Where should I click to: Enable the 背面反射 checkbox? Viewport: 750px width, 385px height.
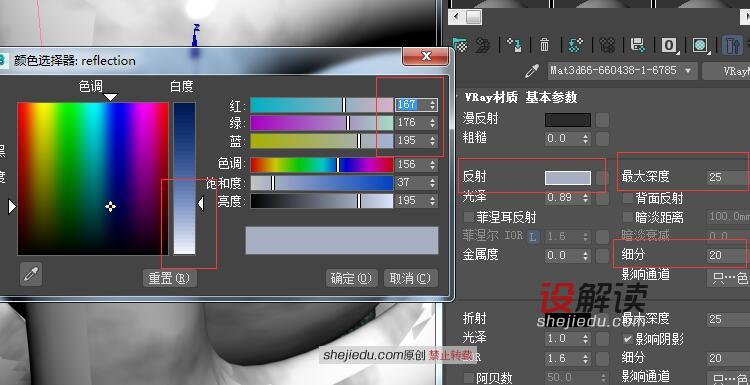pos(628,198)
